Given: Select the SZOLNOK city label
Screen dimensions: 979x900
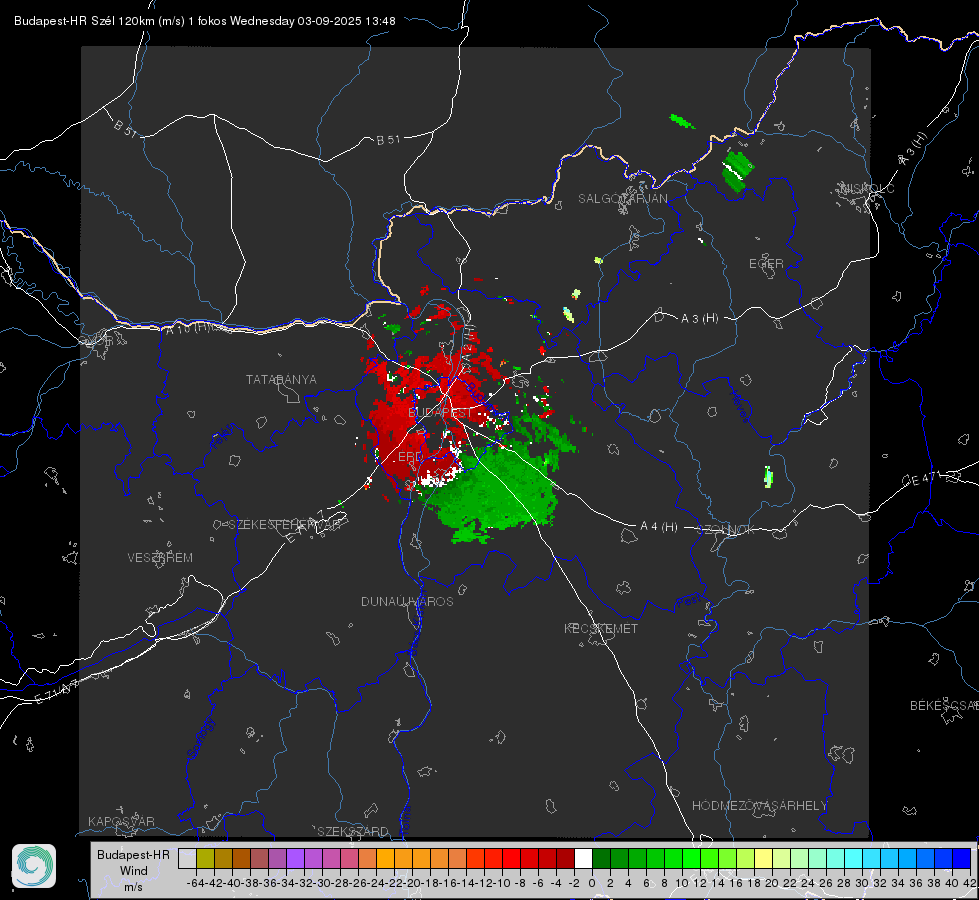Looking at the screenshot, I should [x=726, y=530].
